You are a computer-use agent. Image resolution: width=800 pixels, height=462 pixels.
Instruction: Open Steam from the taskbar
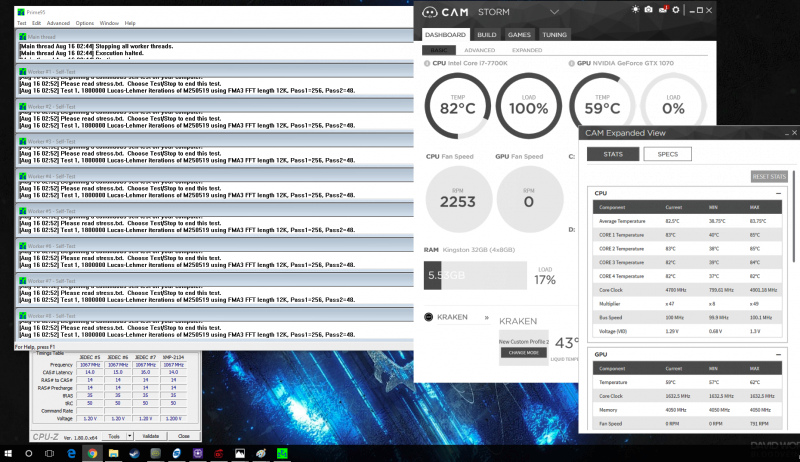click(x=134, y=453)
